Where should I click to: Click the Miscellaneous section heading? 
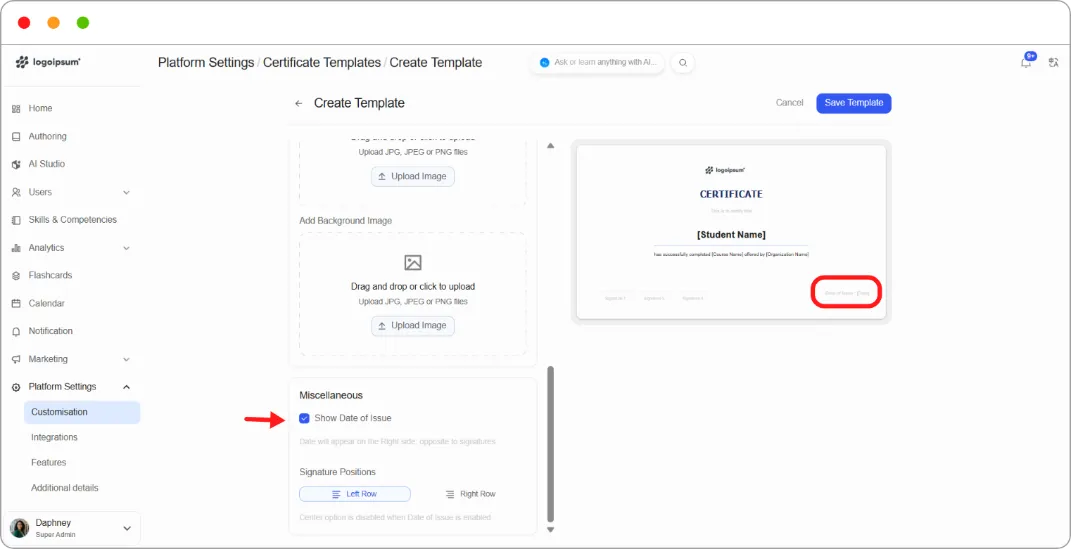331,395
